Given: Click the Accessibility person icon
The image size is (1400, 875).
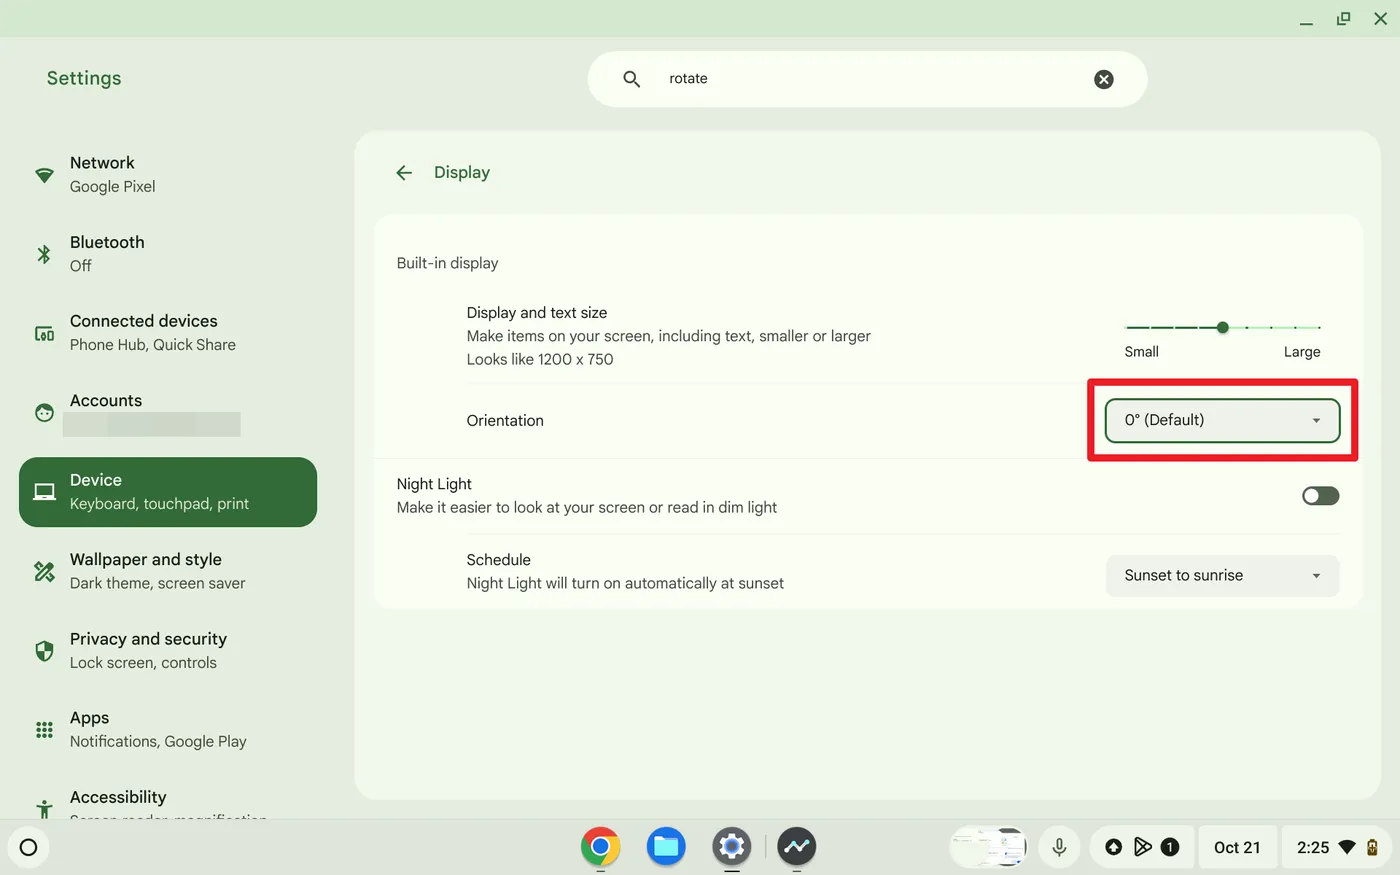Looking at the screenshot, I should (x=44, y=808).
